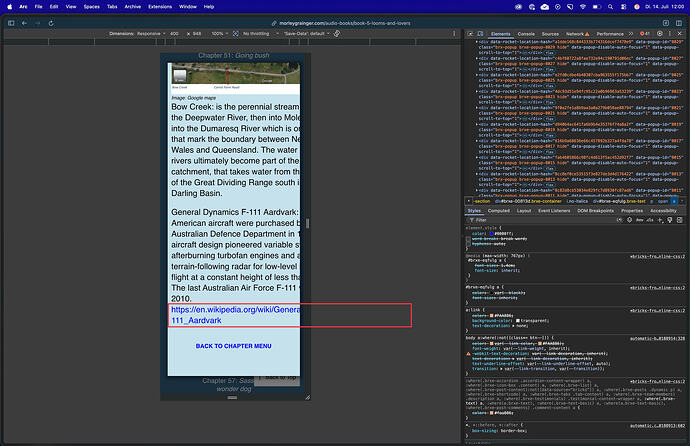
Task: Click BACK TO CHAPTER MENU
Action: [x=233, y=346]
